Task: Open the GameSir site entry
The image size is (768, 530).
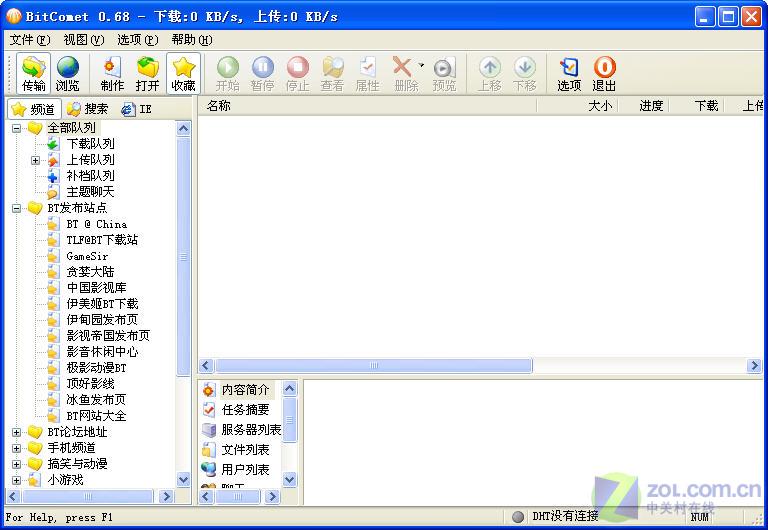Action: (87, 256)
